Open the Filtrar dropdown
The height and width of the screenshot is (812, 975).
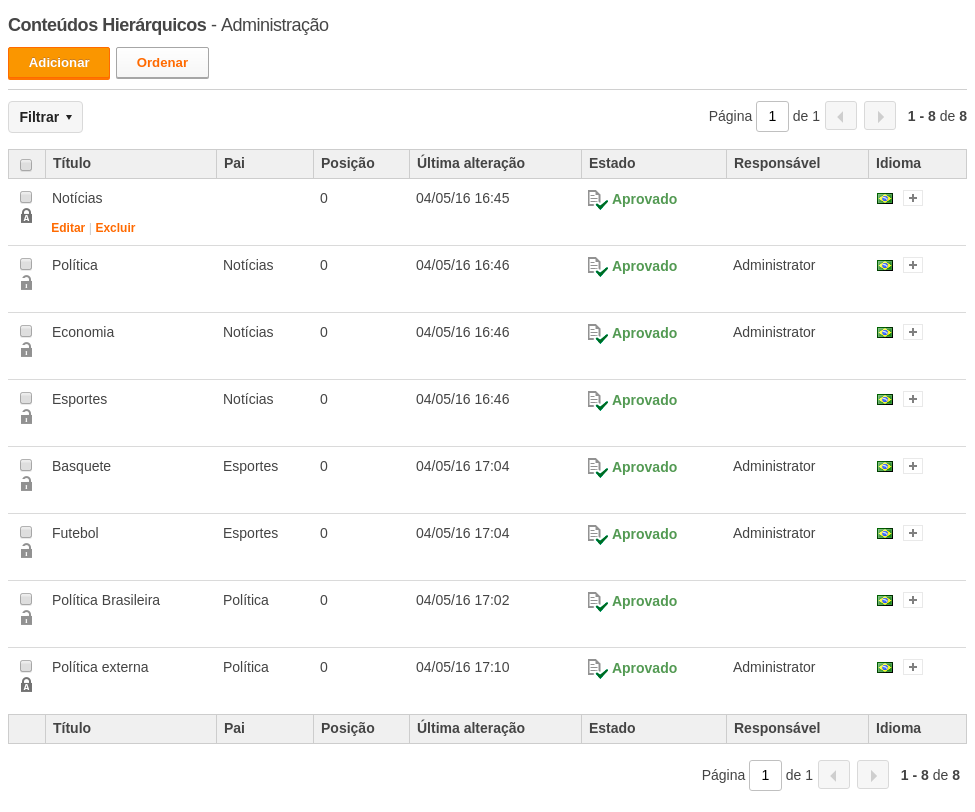(x=45, y=117)
